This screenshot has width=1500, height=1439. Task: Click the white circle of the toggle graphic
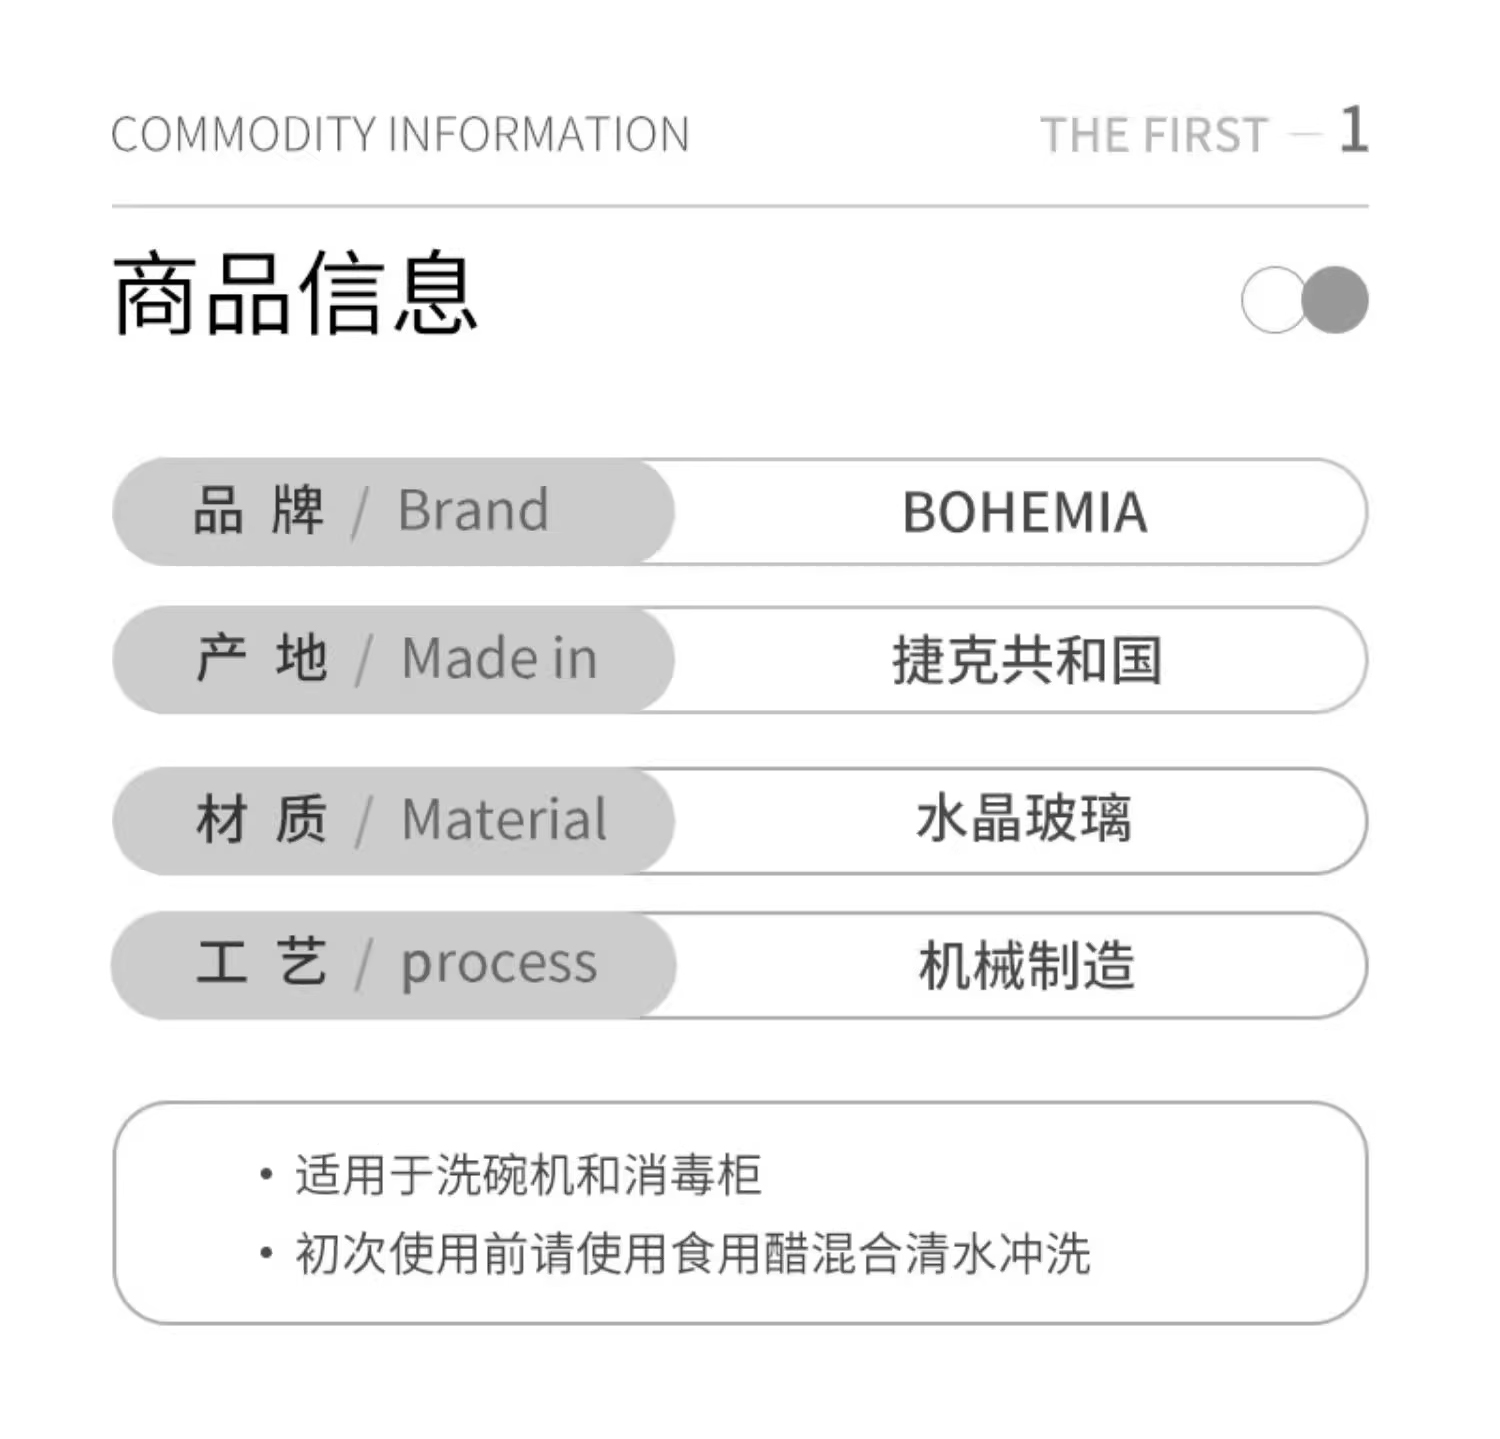point(1268,300)
